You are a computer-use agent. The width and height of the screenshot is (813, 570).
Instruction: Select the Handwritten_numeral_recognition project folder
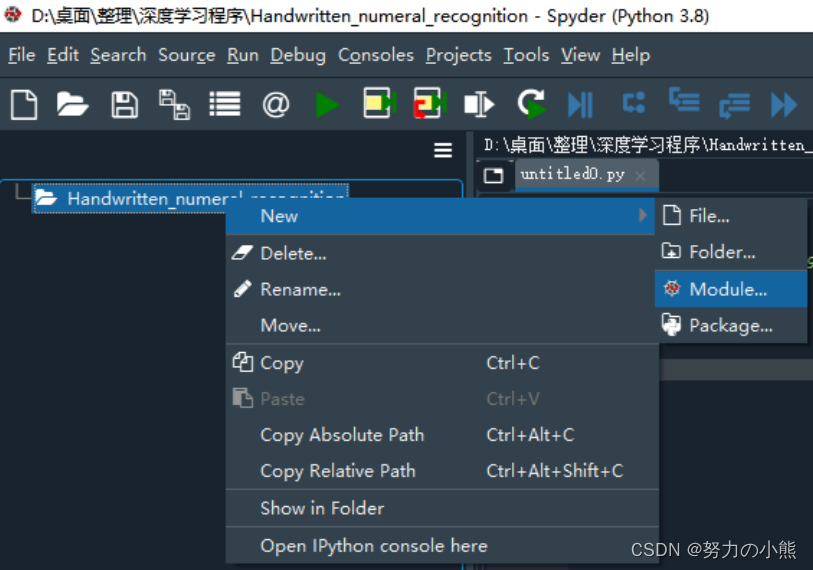point(190,198)
